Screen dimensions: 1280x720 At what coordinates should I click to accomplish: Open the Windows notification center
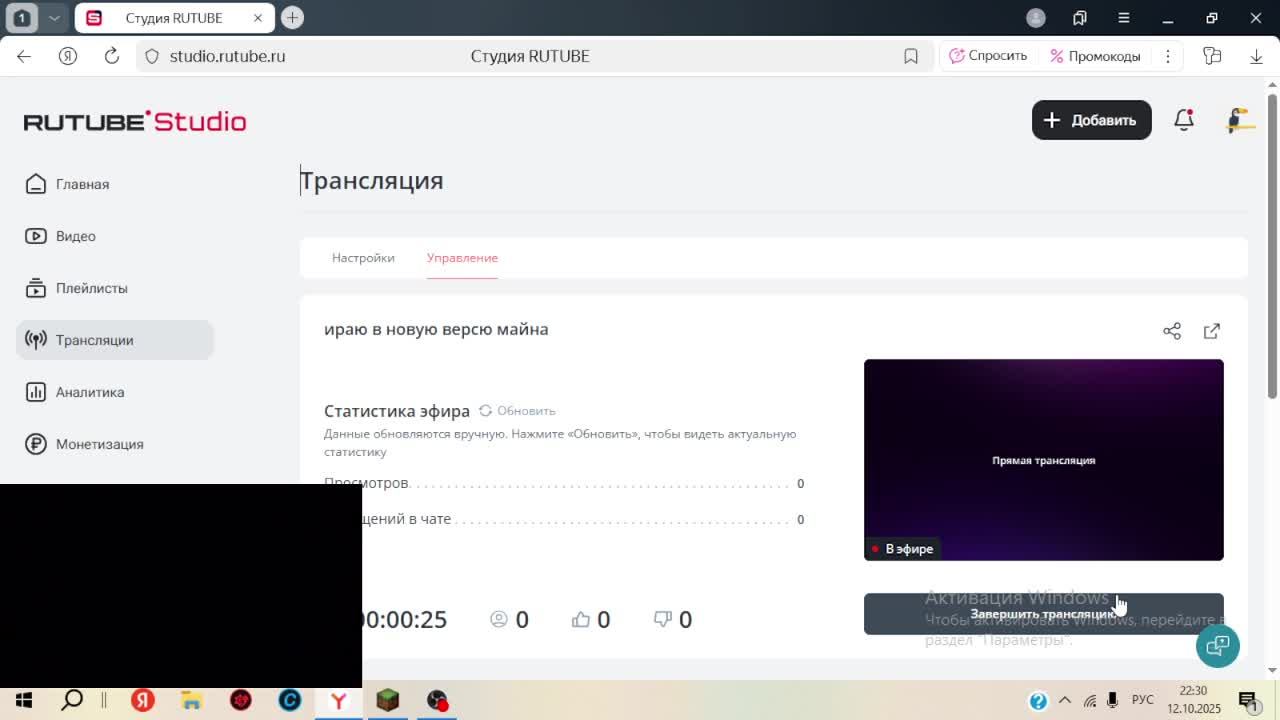click(x=1248, y=700)
